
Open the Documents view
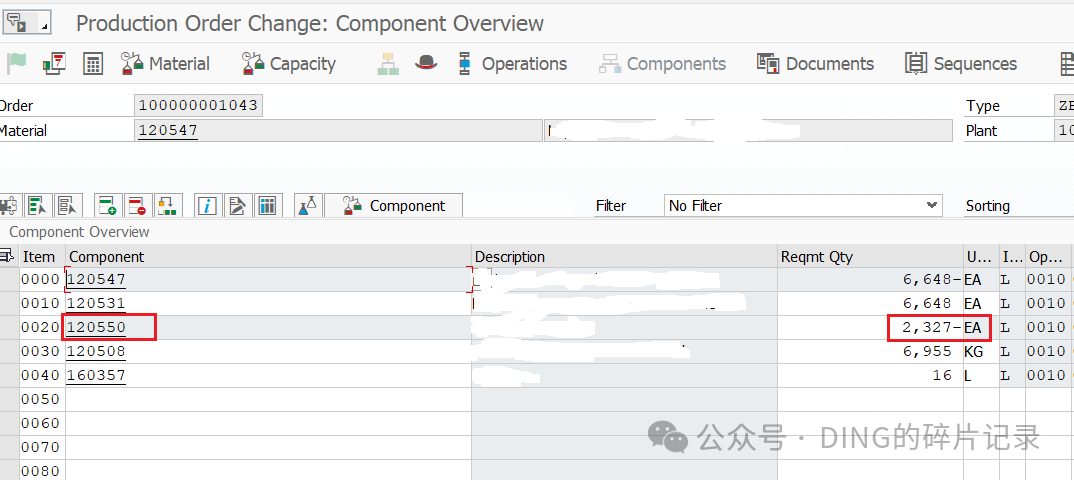pos(815,64)
